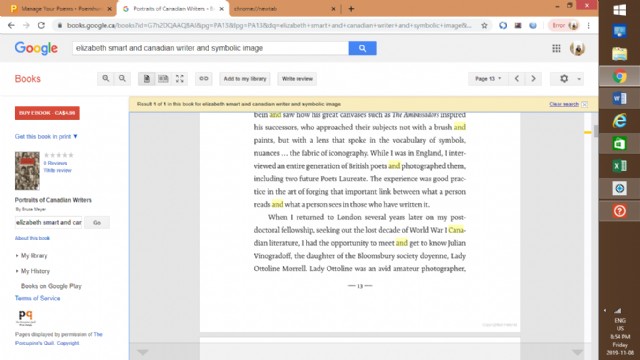Image resolution: width=640 pixels, height=360 pixels.
Task: Switch to two page view
Action: pyautogui.click(x=163, y=78)
